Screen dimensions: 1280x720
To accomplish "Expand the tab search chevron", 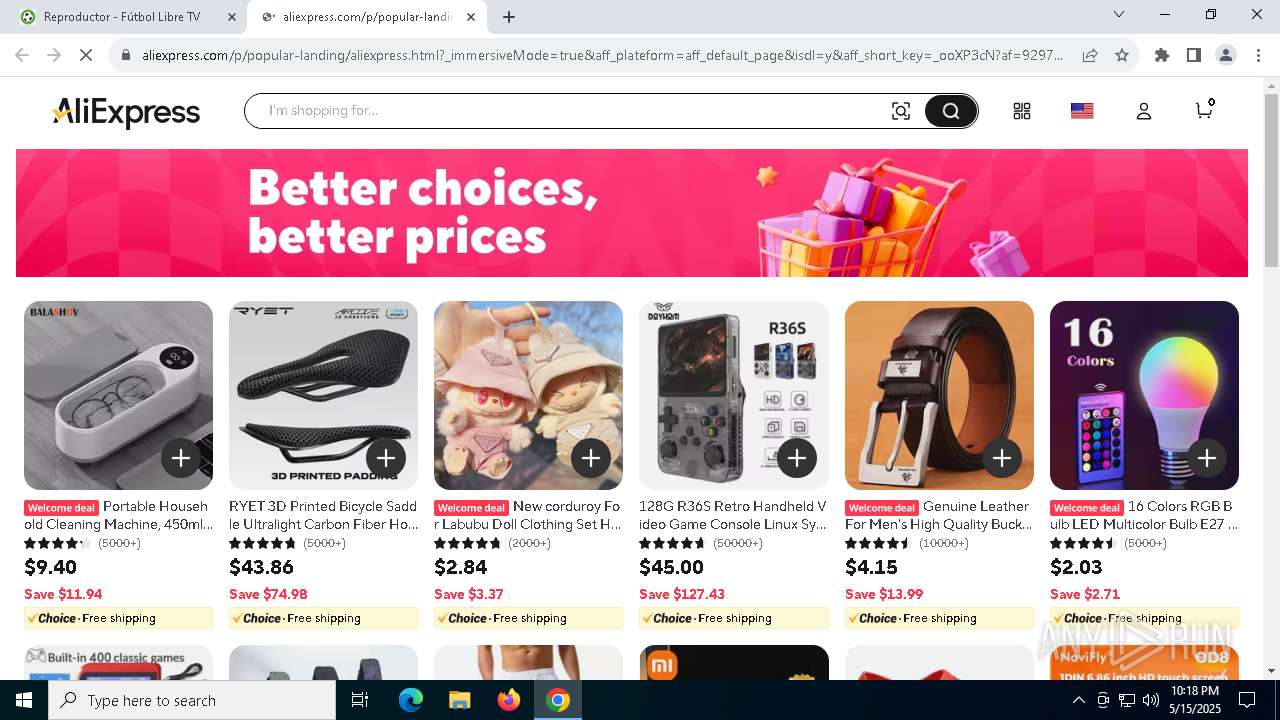I will click(1119, 15).
